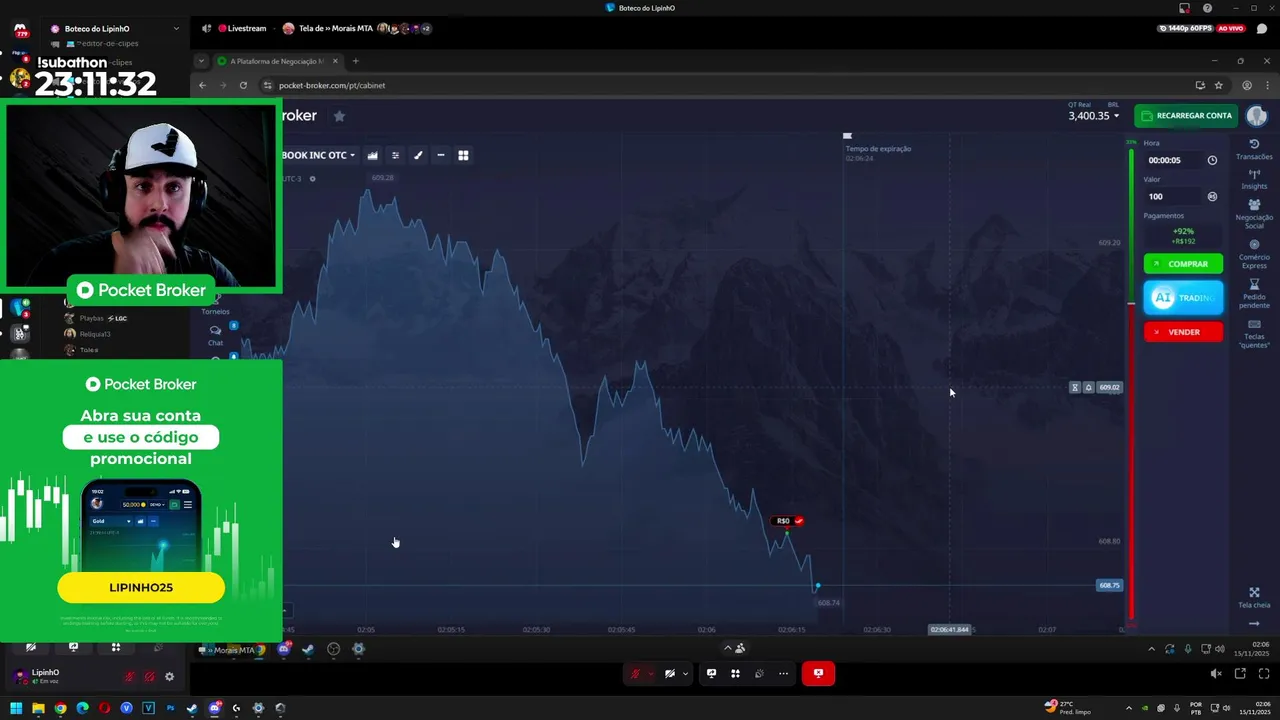Open the multi-chart grid layout icon
The image size is (1280, 720).
click(463, 155)
